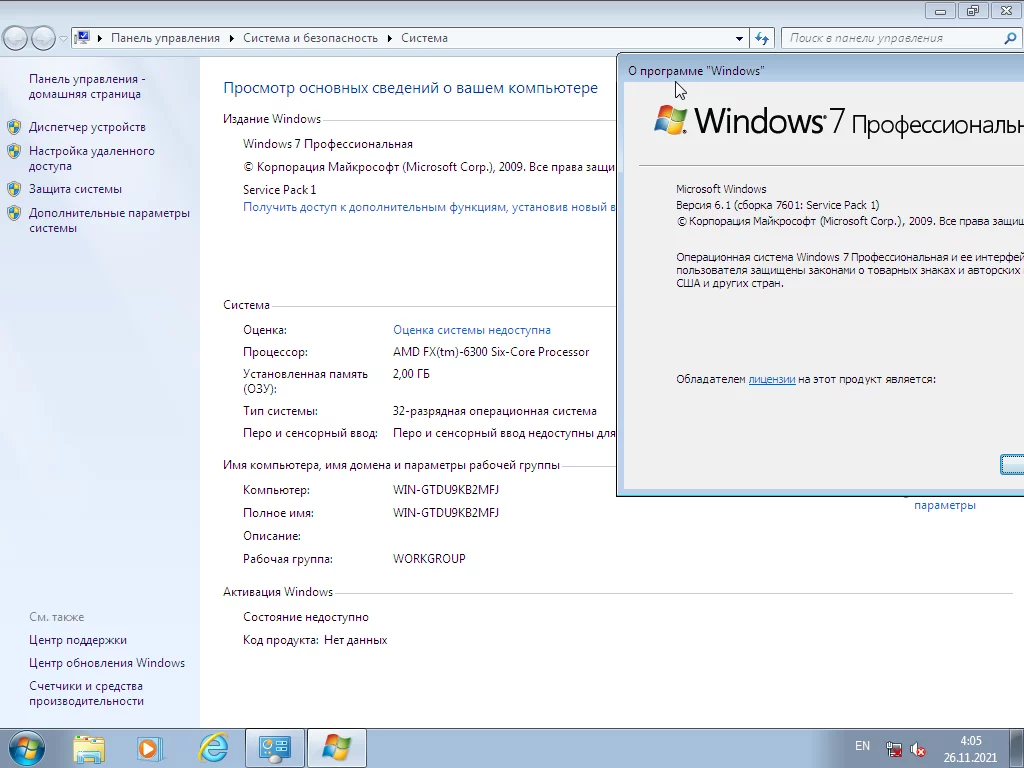The height and width of the screenshot is (768, 1024).
Task: Open Windows Explorer from taskbar
Action: pos(89,748)
